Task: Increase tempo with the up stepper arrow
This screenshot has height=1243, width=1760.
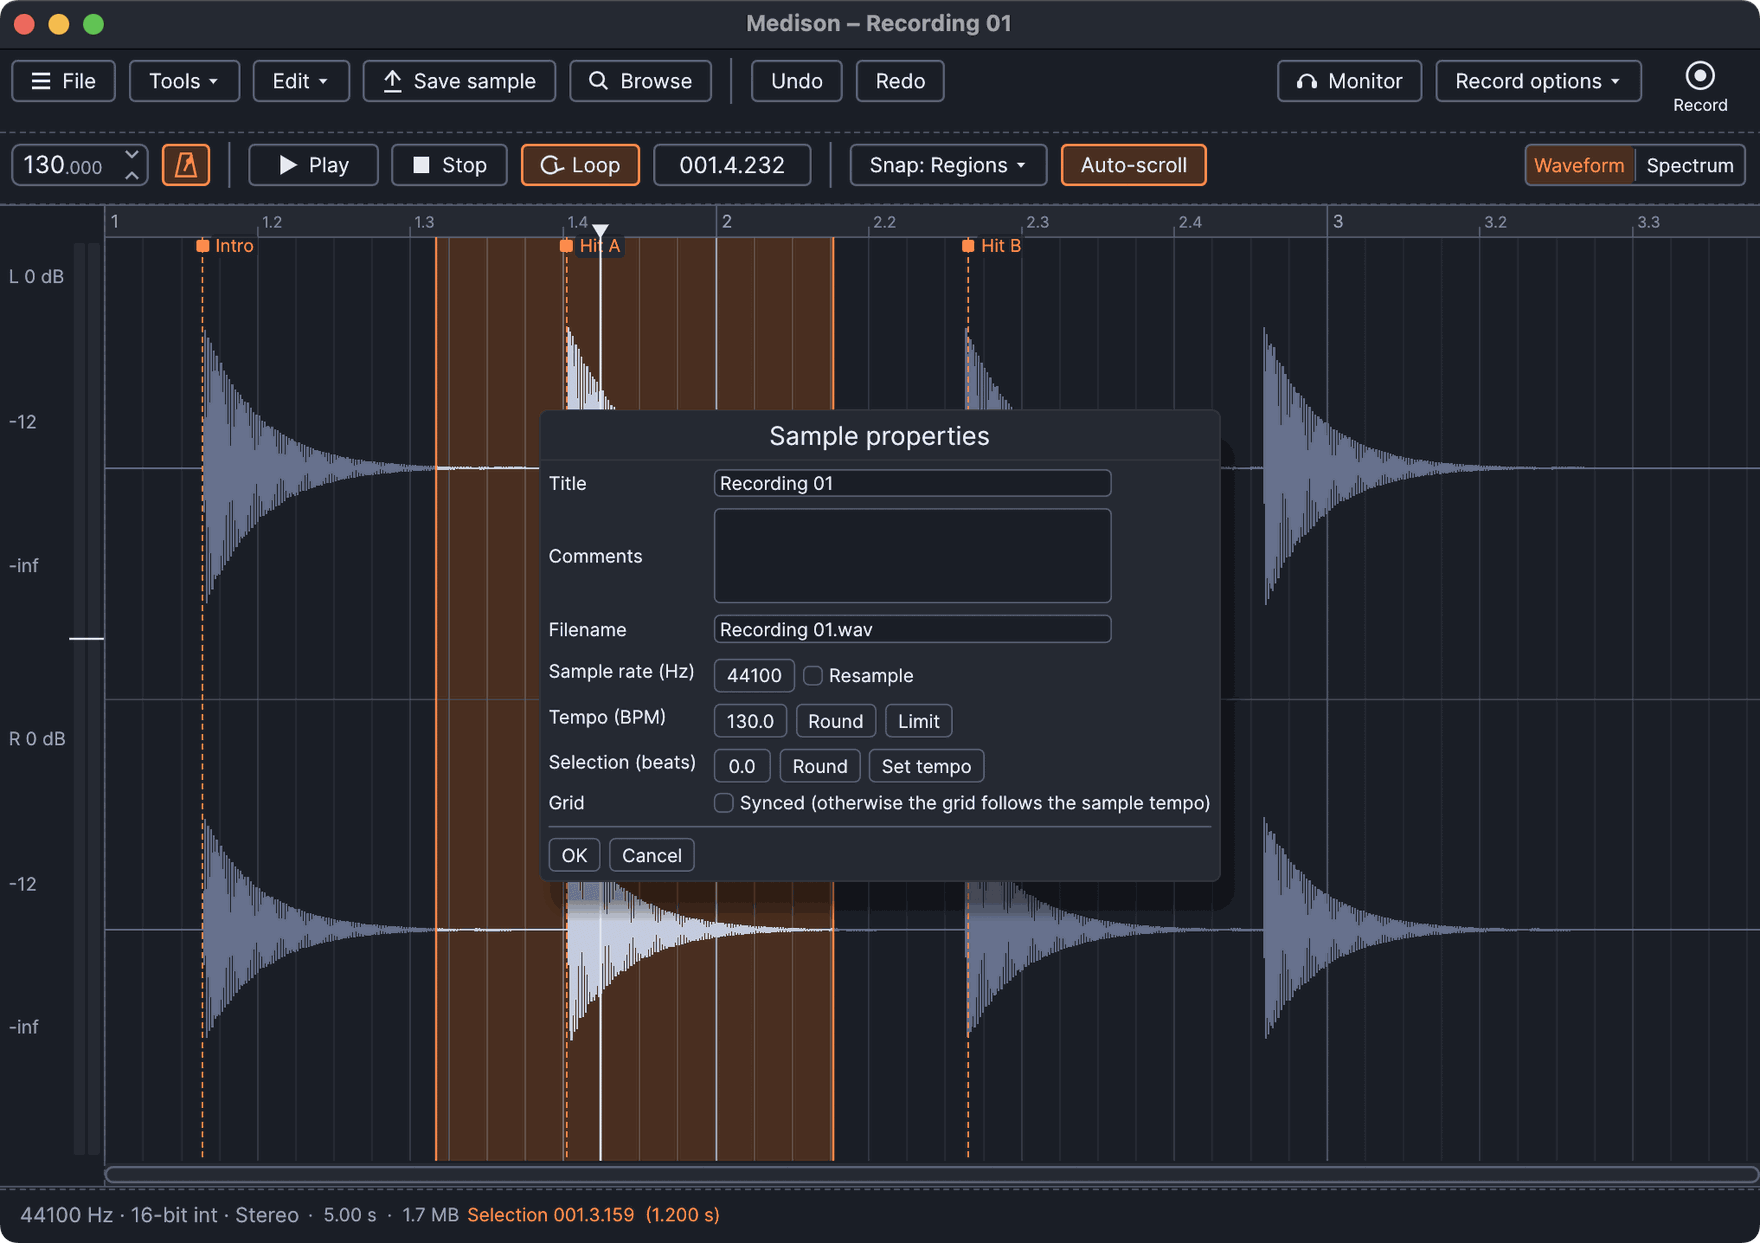Action: [x=132, y=175]
